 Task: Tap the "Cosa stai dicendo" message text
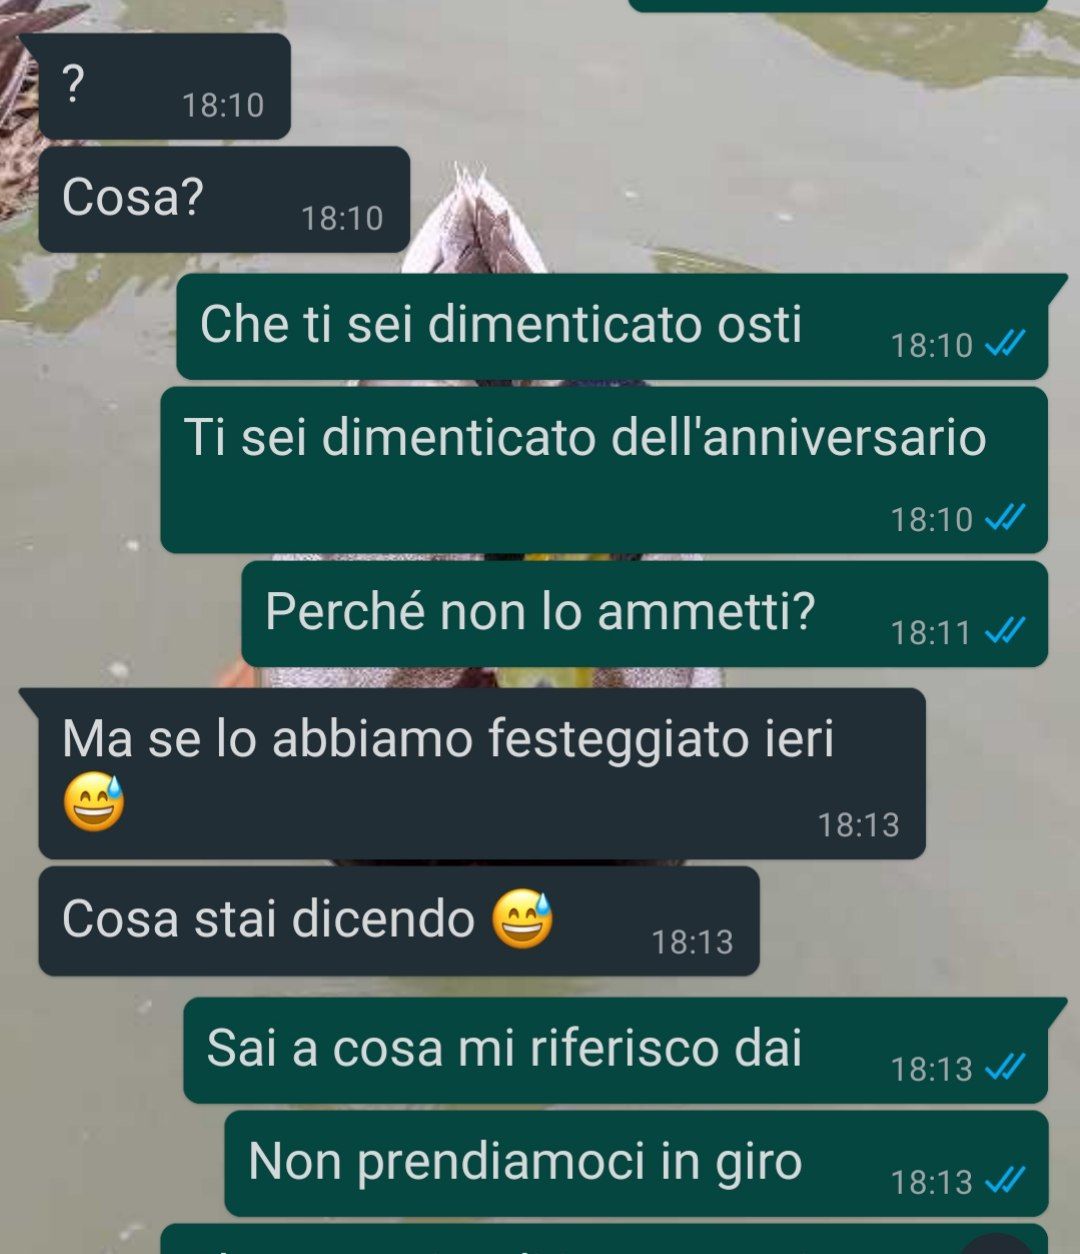pyautogui.click(x=268, y=919)
